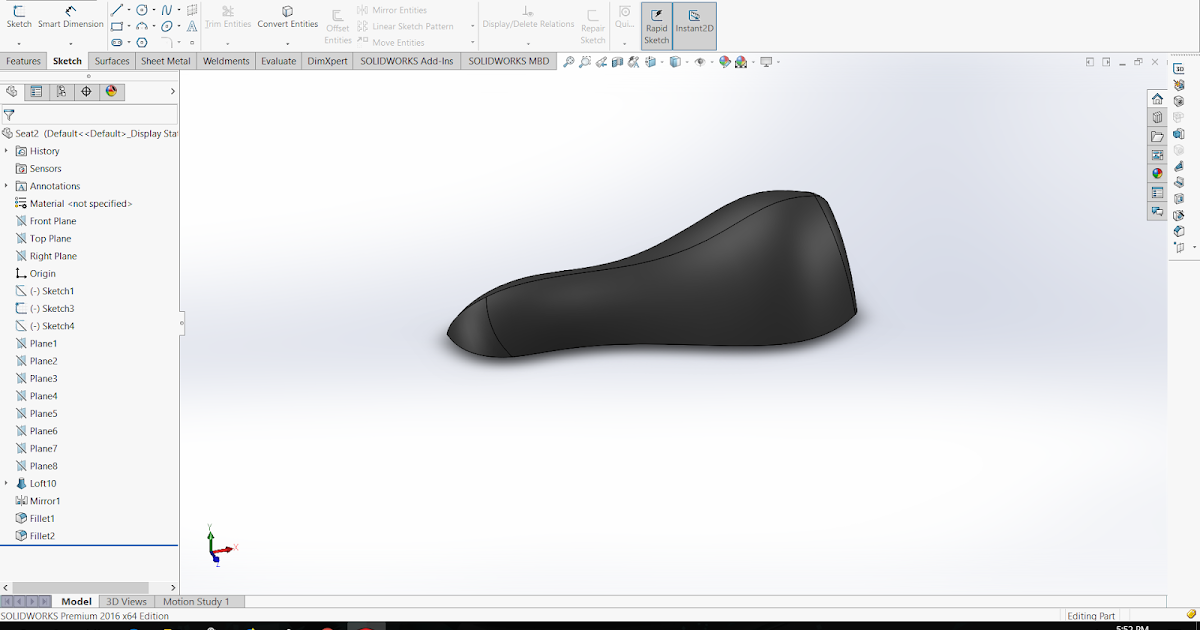Open the View Orientation dropdown
Viewport: 1200px width, 630px height.
coord(648,62)
